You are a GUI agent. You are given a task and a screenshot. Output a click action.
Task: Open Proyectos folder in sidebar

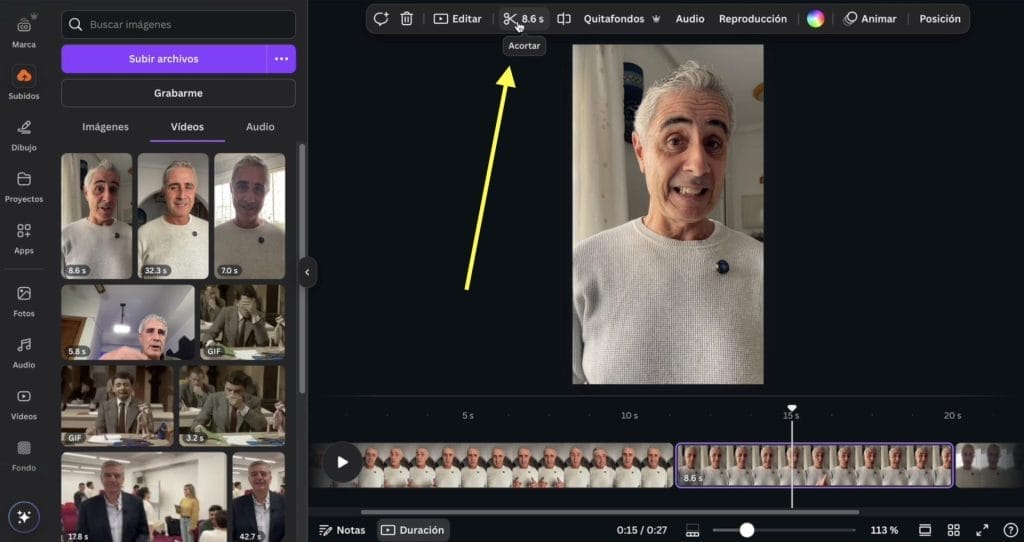[24, 186]
